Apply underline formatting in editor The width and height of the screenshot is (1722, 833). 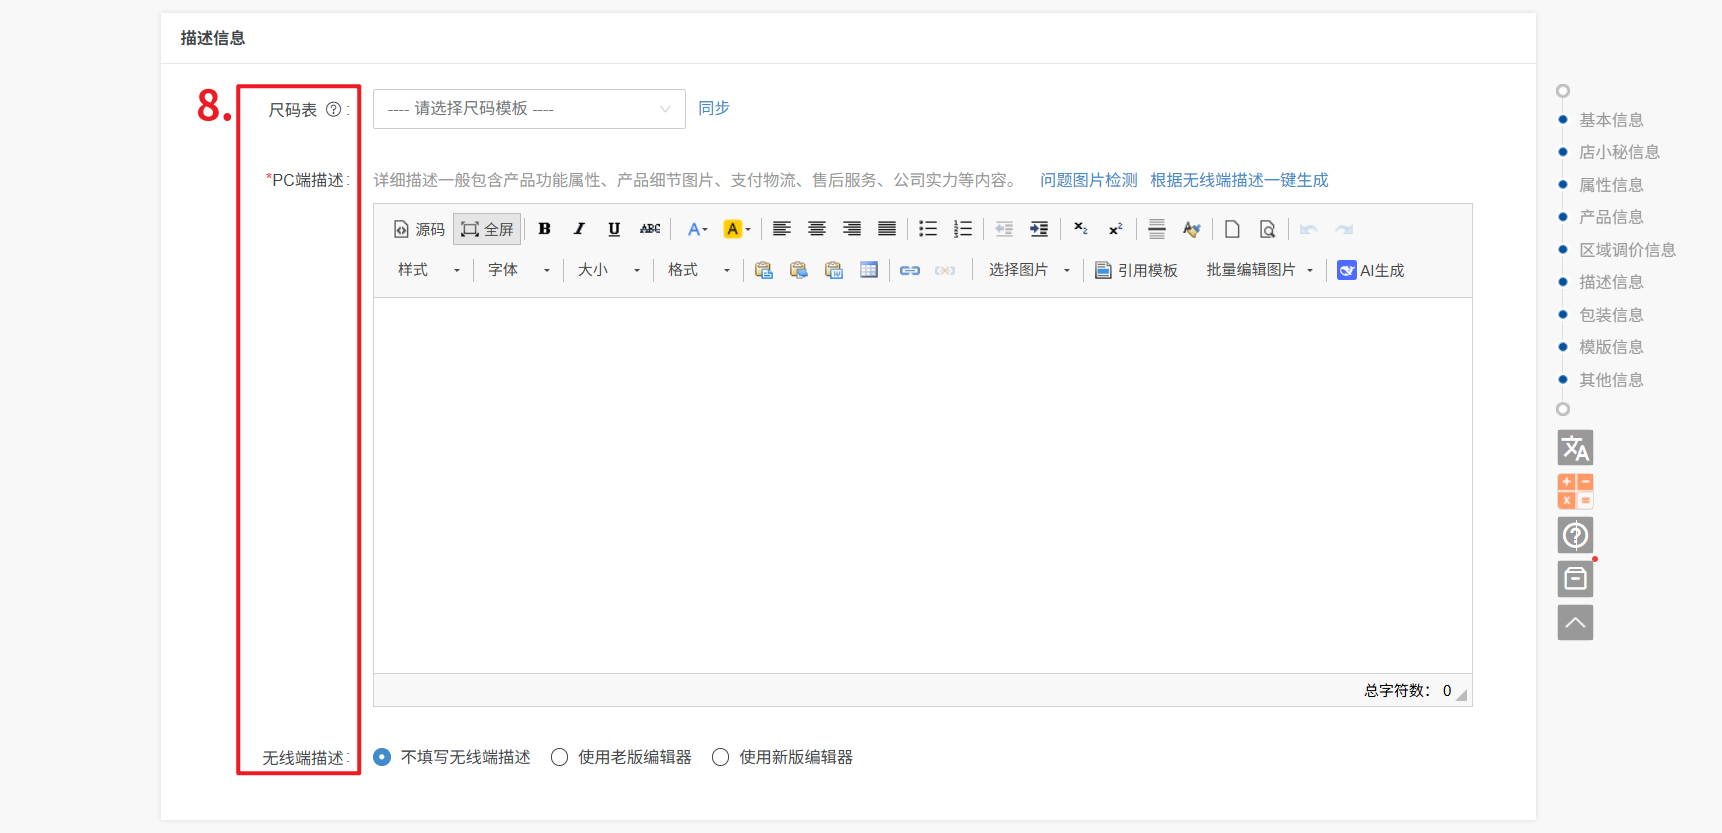(x=614, y=229)
